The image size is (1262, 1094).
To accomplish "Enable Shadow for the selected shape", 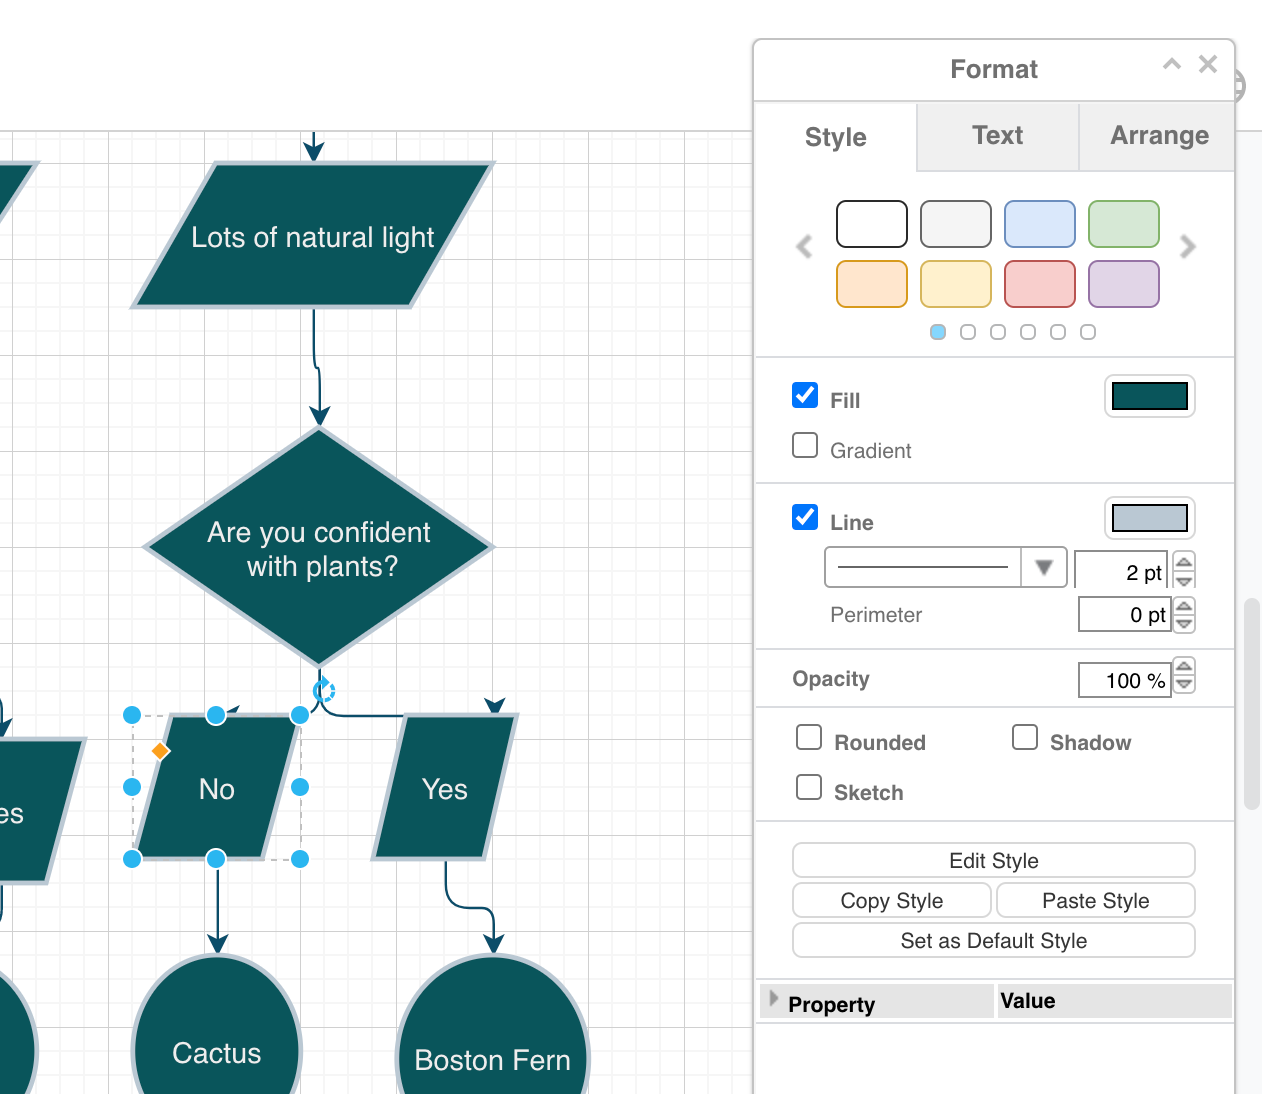I will point(1025,737).
